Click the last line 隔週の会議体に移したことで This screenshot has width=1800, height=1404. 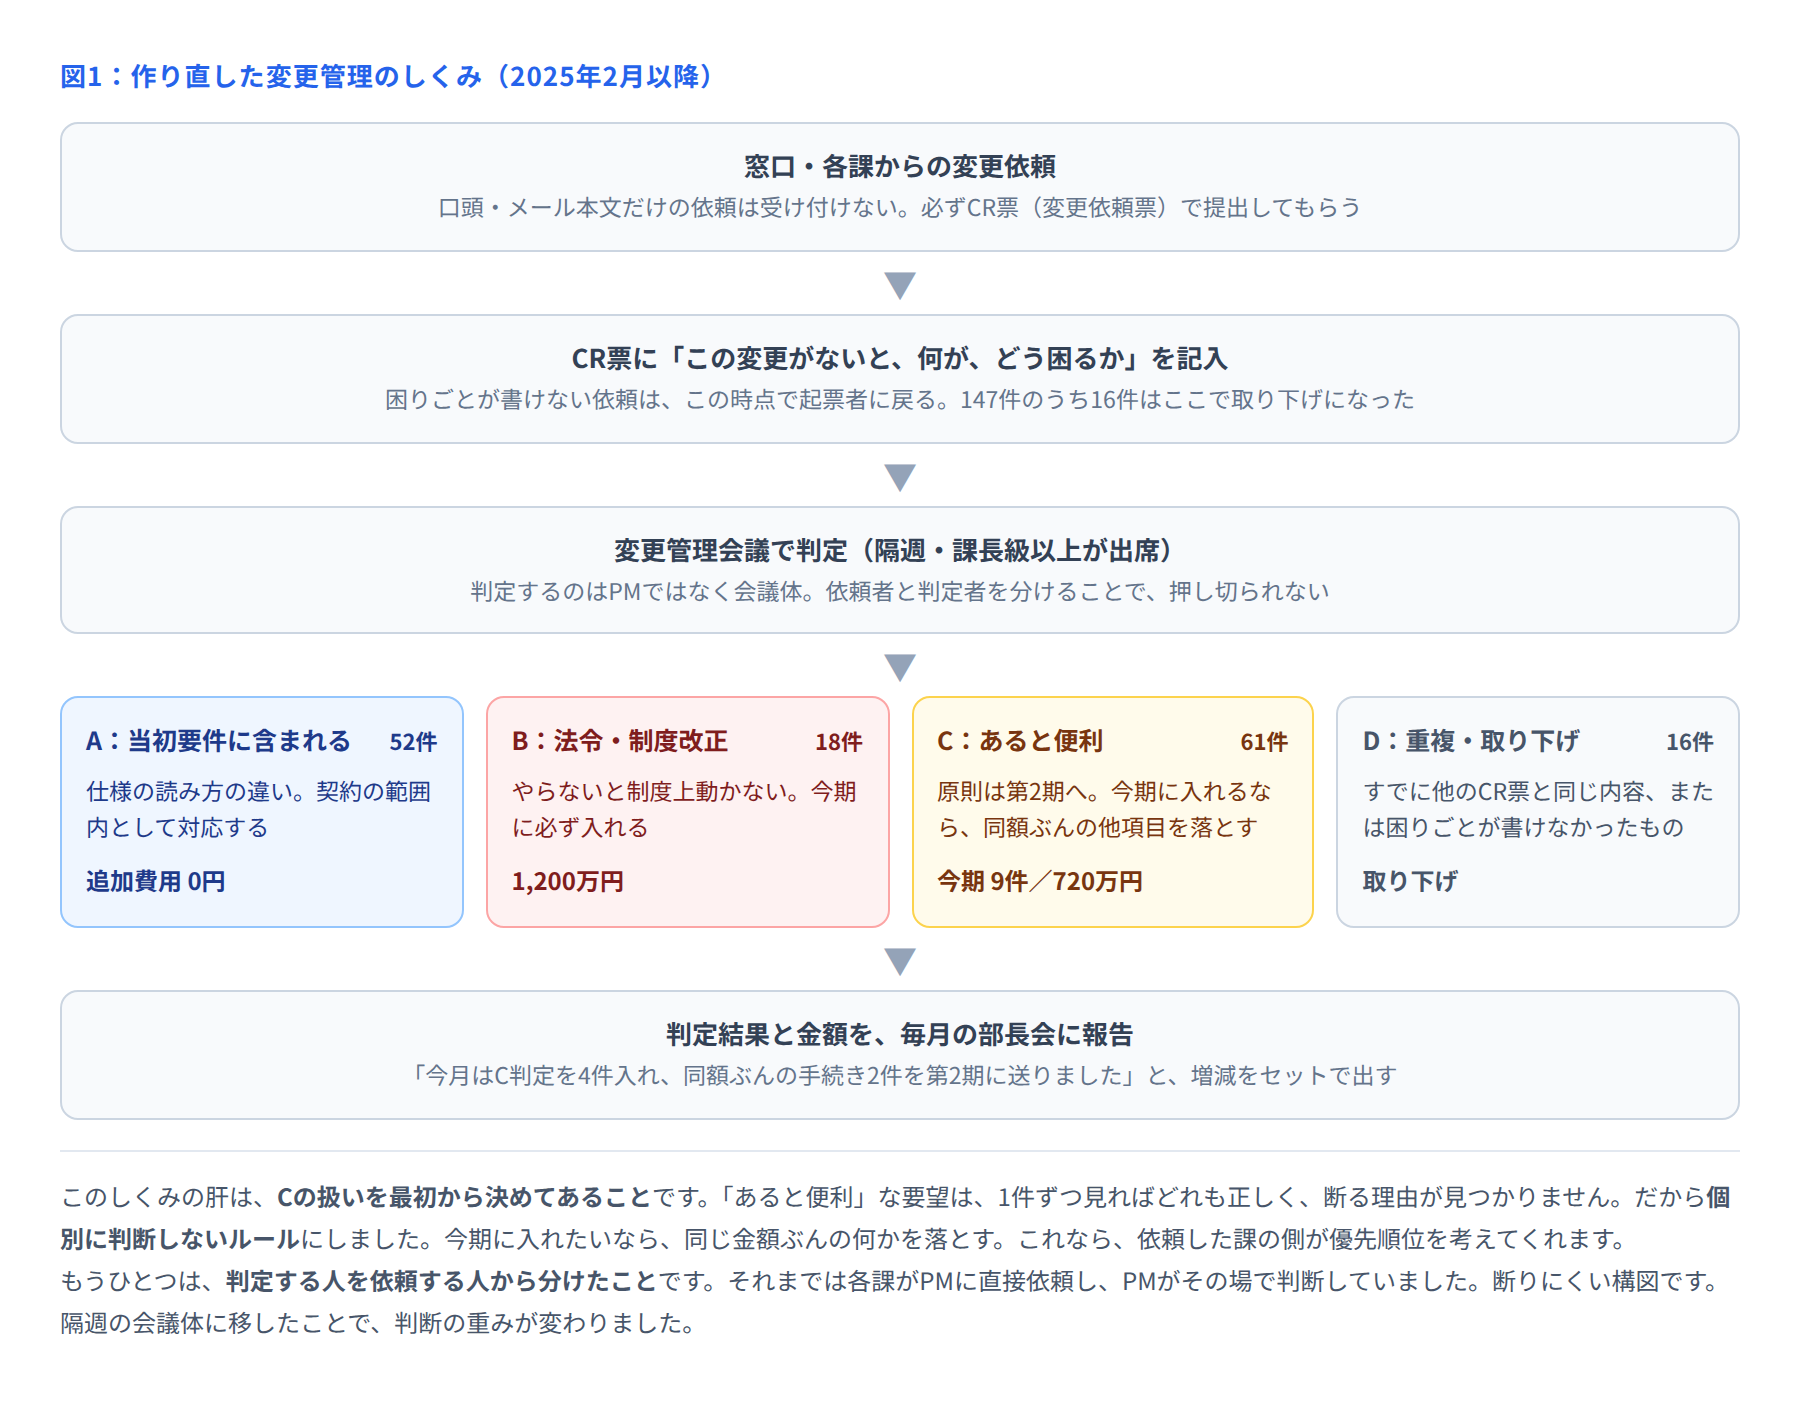click(378, 1323)
